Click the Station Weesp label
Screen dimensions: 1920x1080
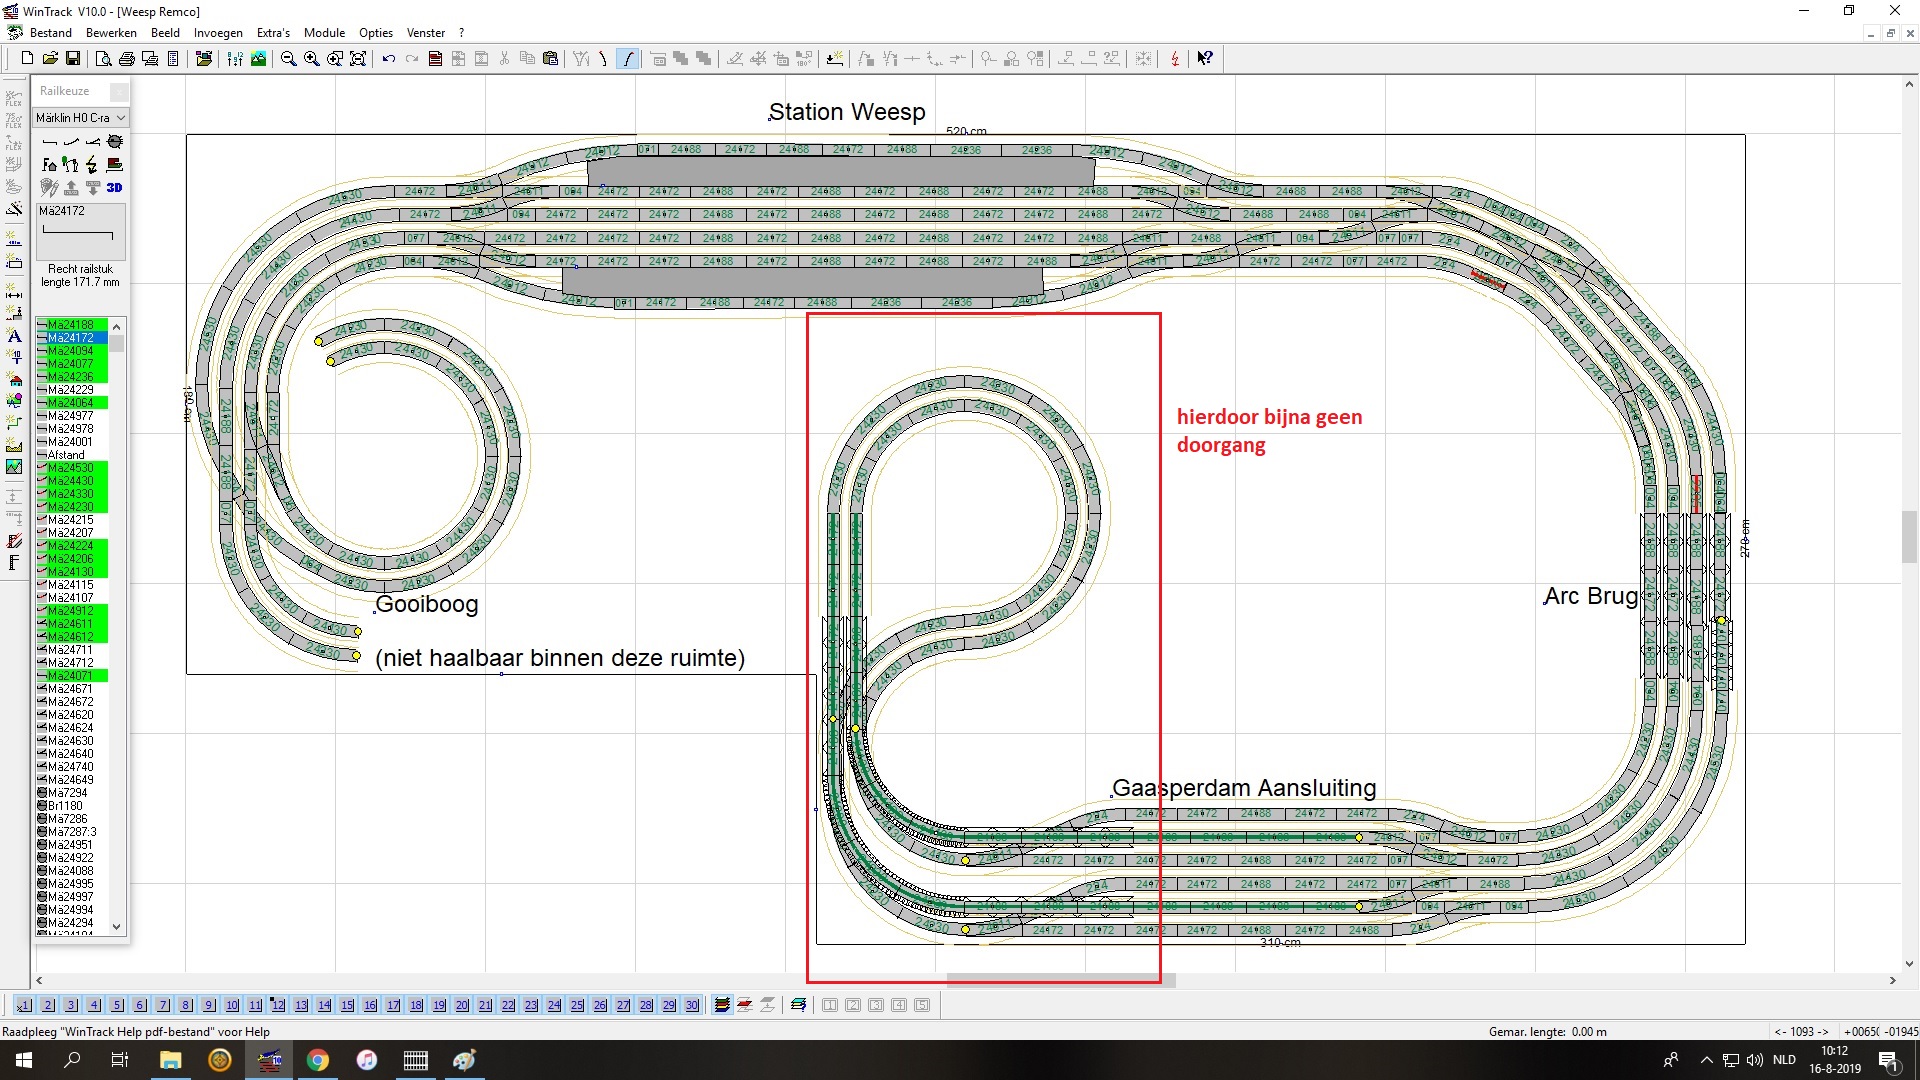click(x=847, y=112)
